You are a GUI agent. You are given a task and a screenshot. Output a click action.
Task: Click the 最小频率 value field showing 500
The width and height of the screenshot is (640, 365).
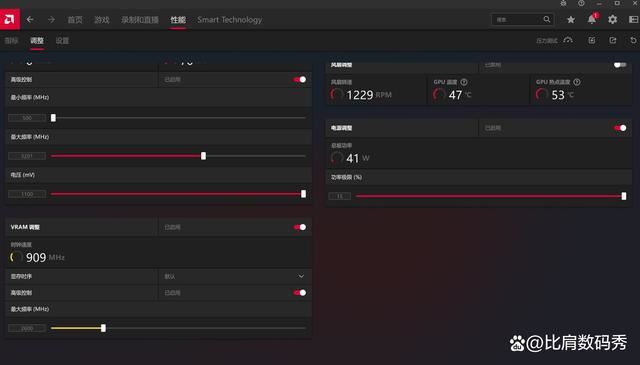pyautogui.click(x=27, y=118)
